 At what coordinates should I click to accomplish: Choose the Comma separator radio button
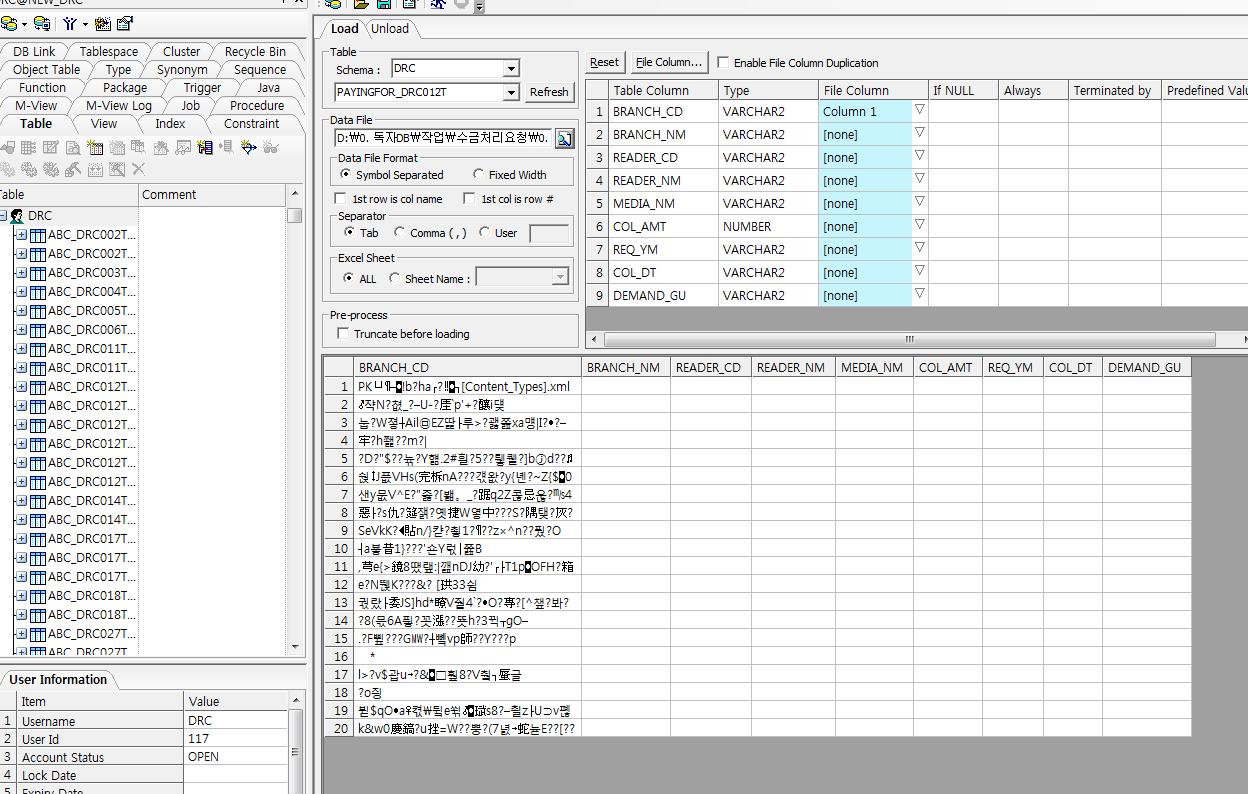[399, 233]
